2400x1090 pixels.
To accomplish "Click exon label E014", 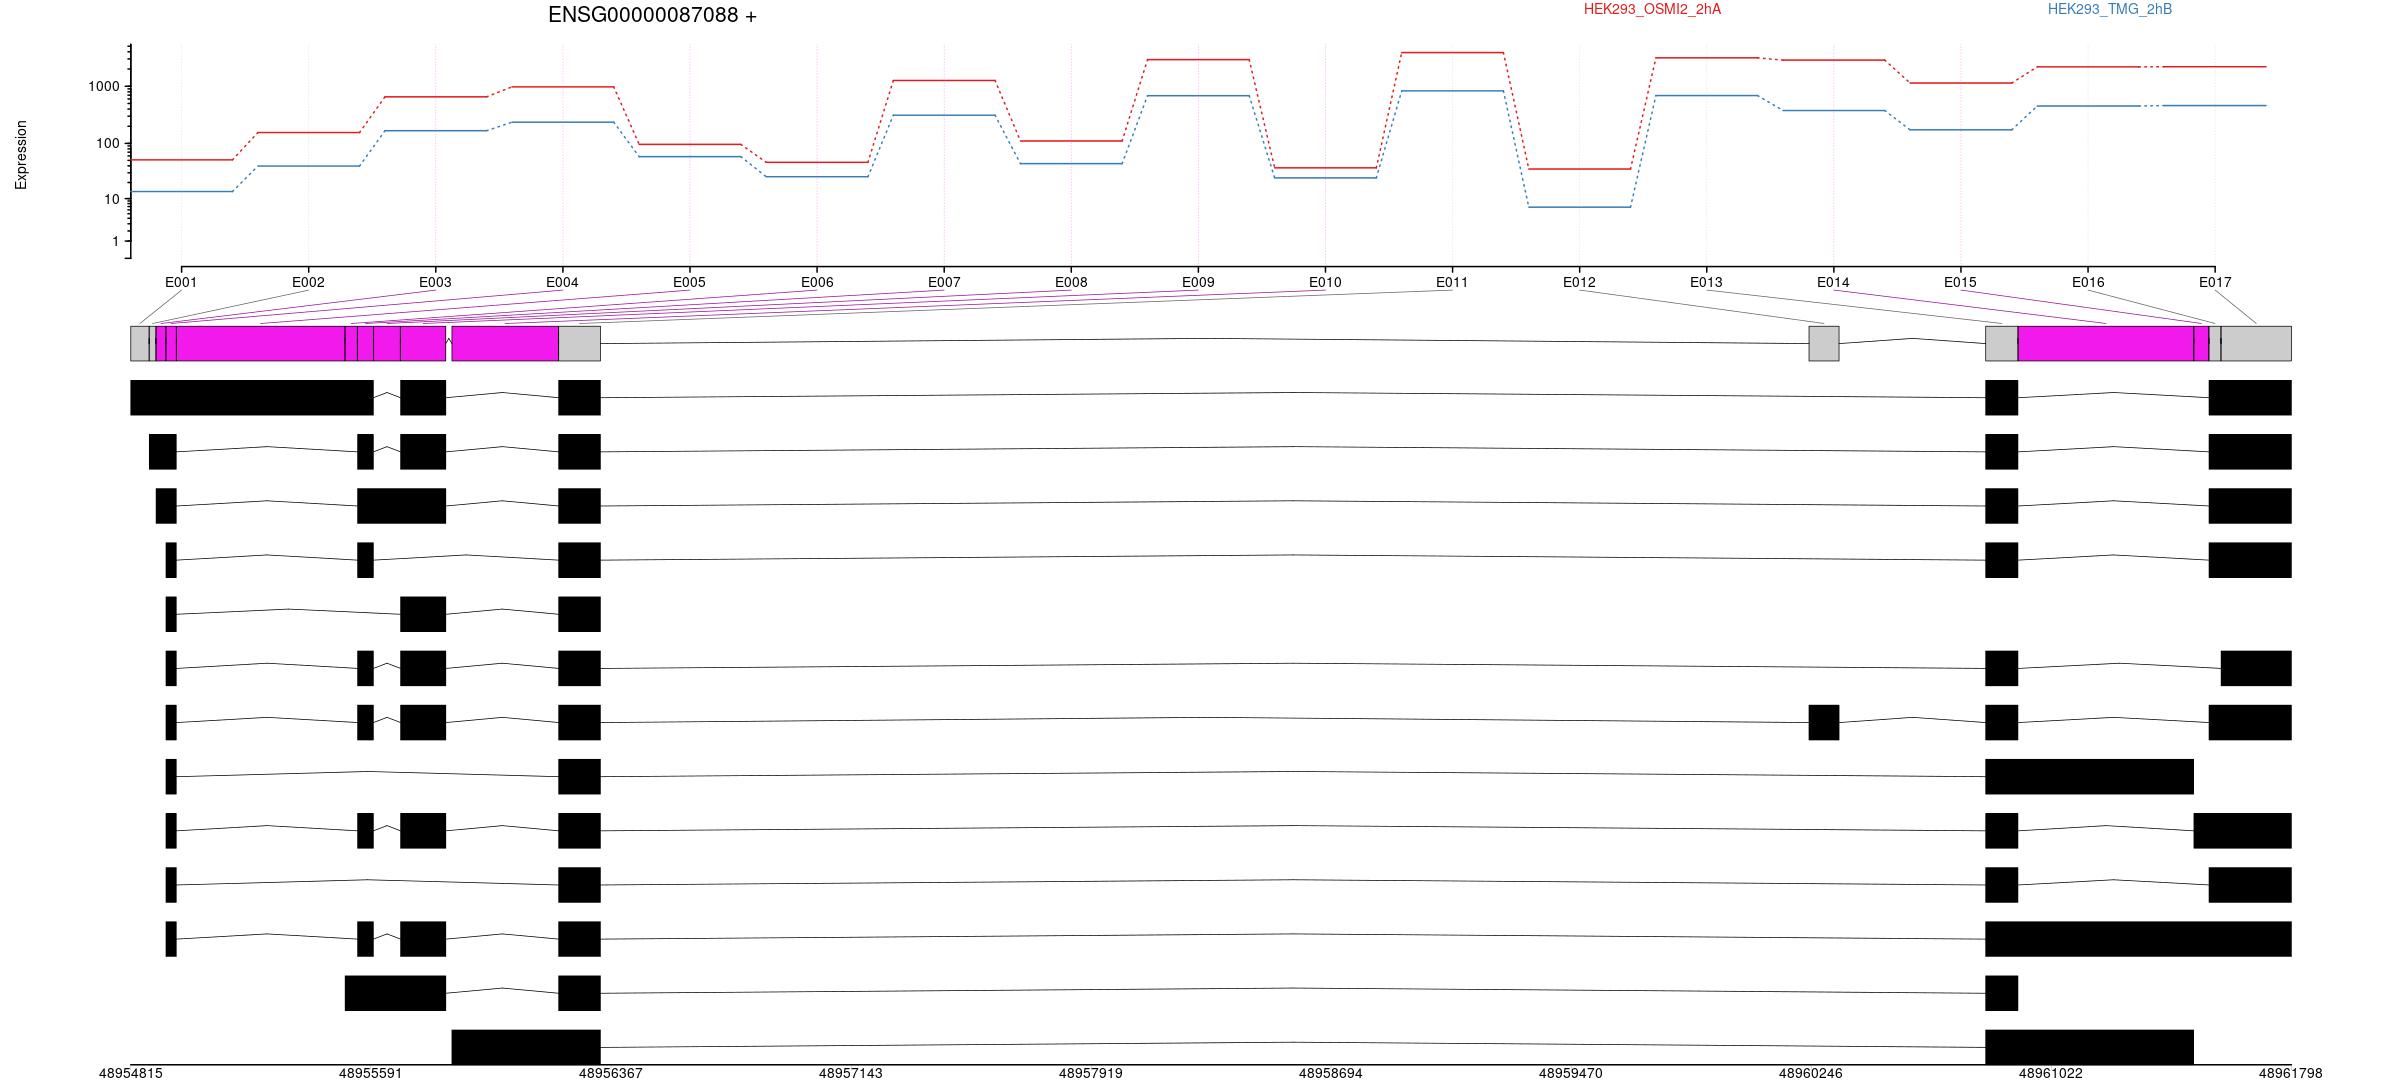I will click(1833, 282).
